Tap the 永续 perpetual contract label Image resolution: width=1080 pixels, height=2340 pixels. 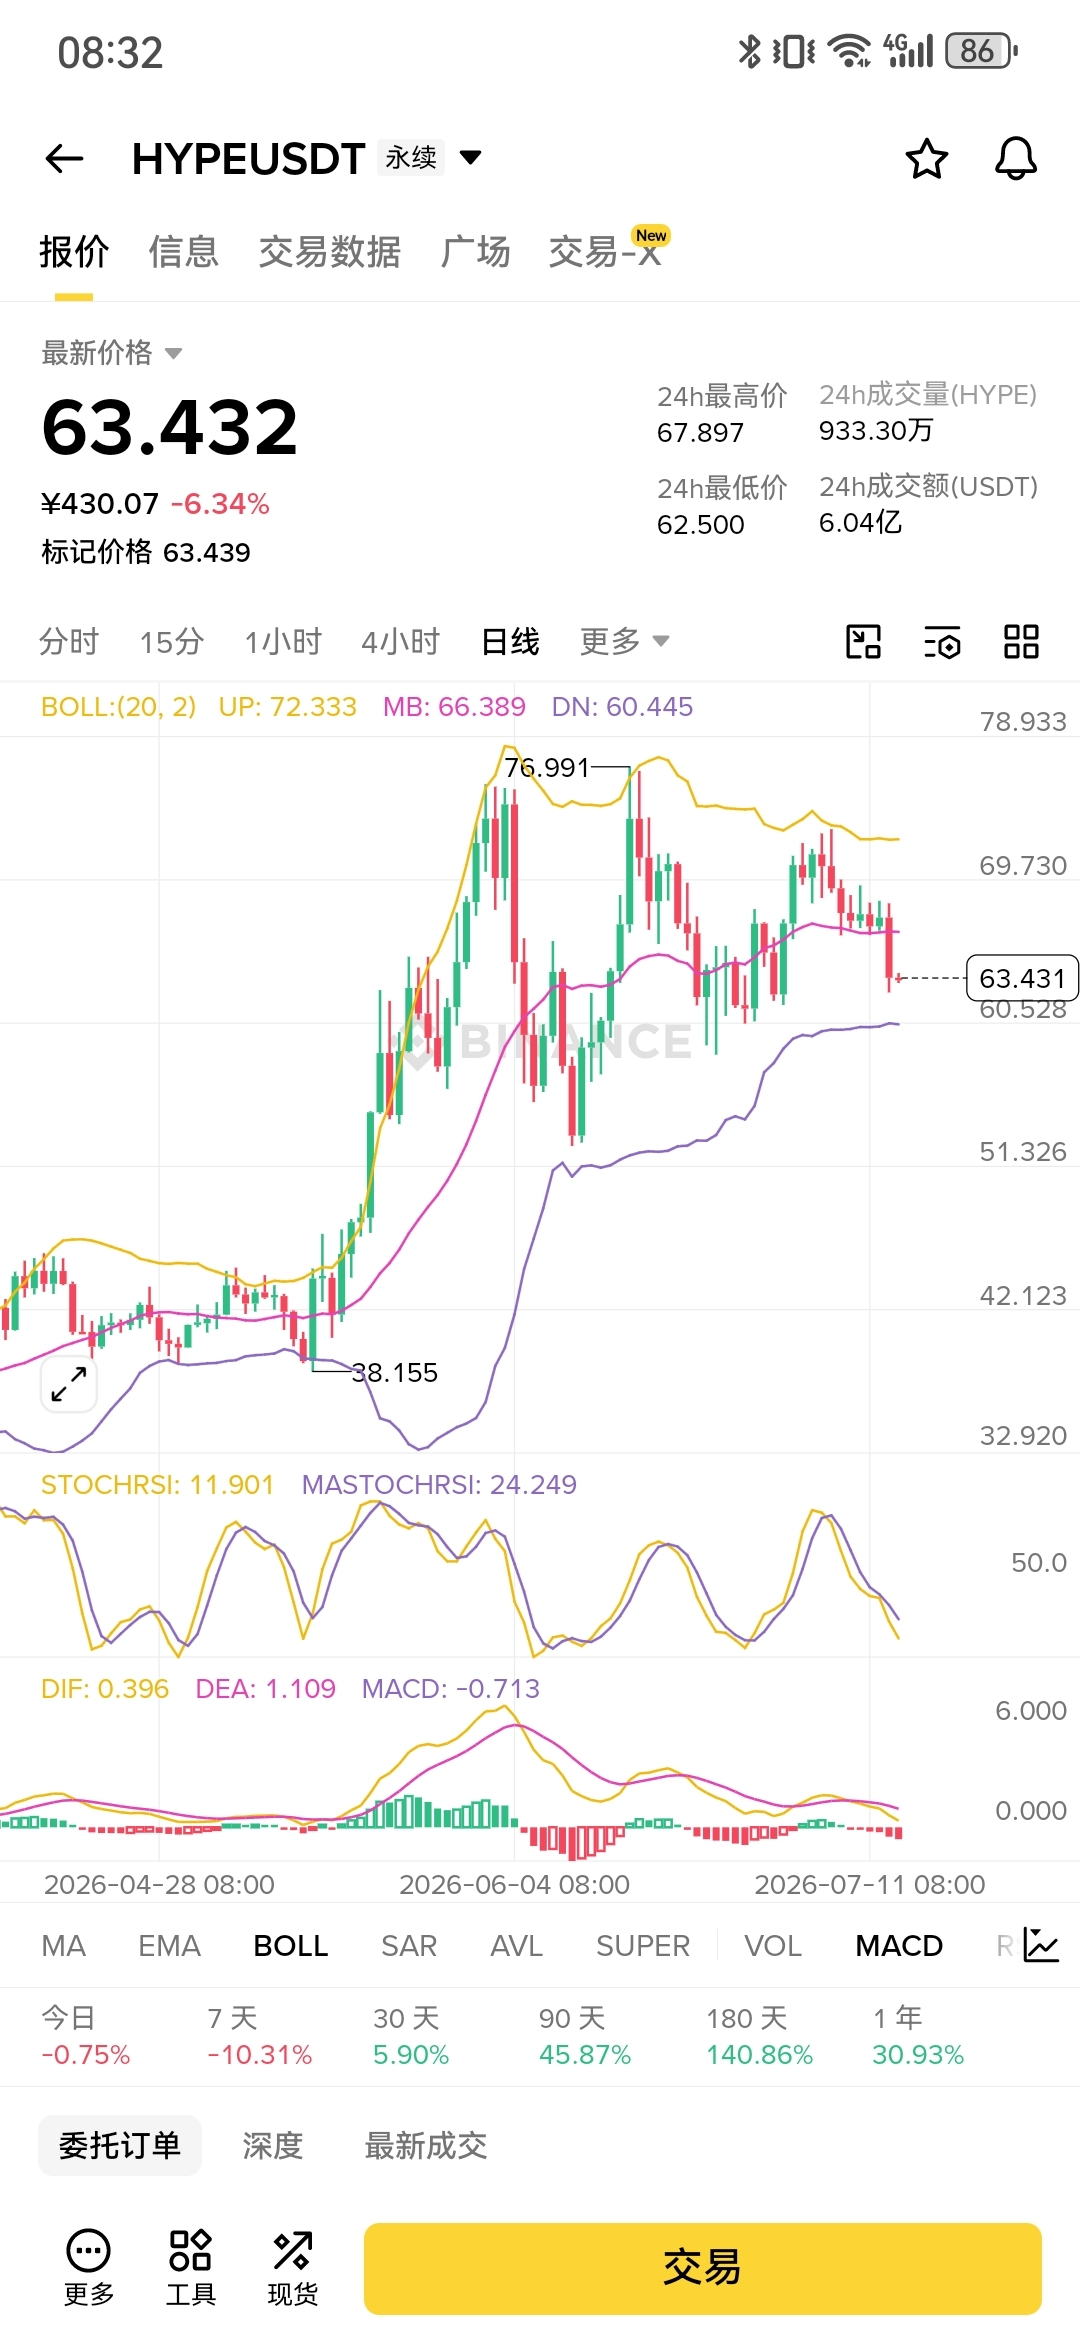(411, 157)
